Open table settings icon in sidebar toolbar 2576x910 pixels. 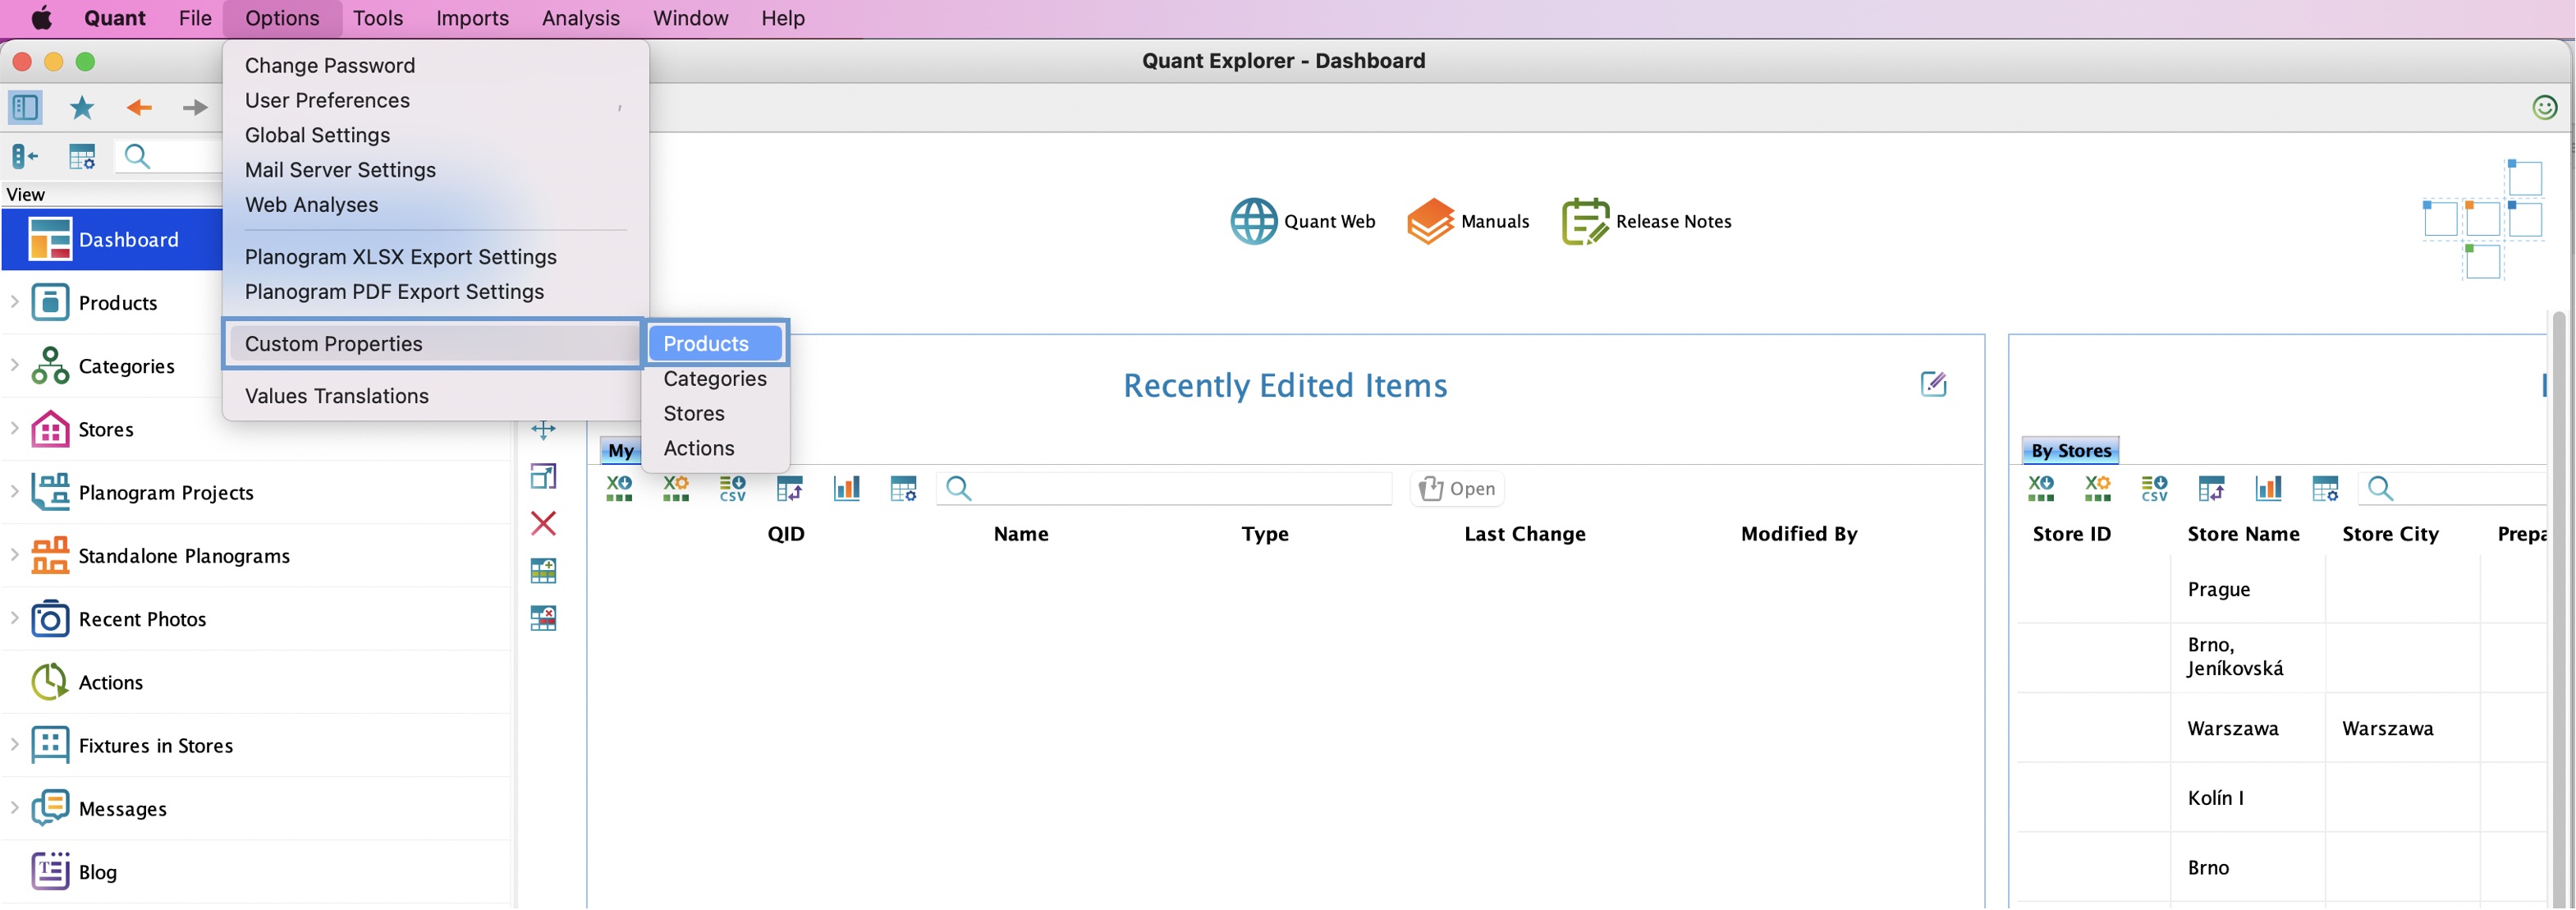click(x=82, y=156)
